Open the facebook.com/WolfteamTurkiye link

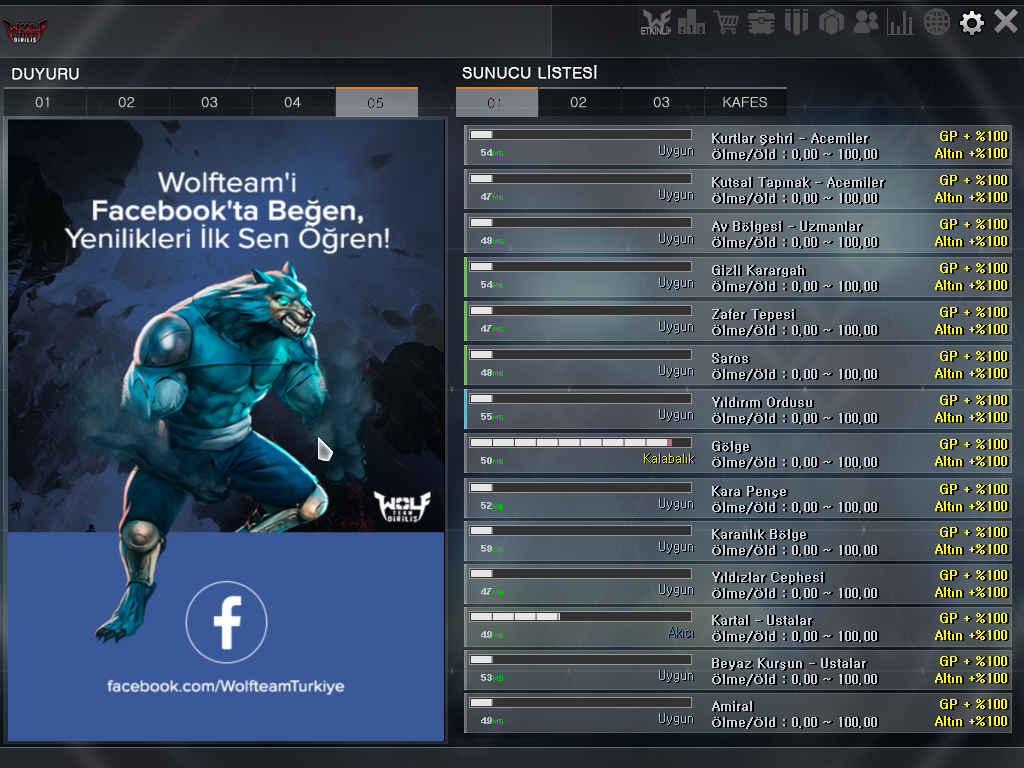click(226, 686)
